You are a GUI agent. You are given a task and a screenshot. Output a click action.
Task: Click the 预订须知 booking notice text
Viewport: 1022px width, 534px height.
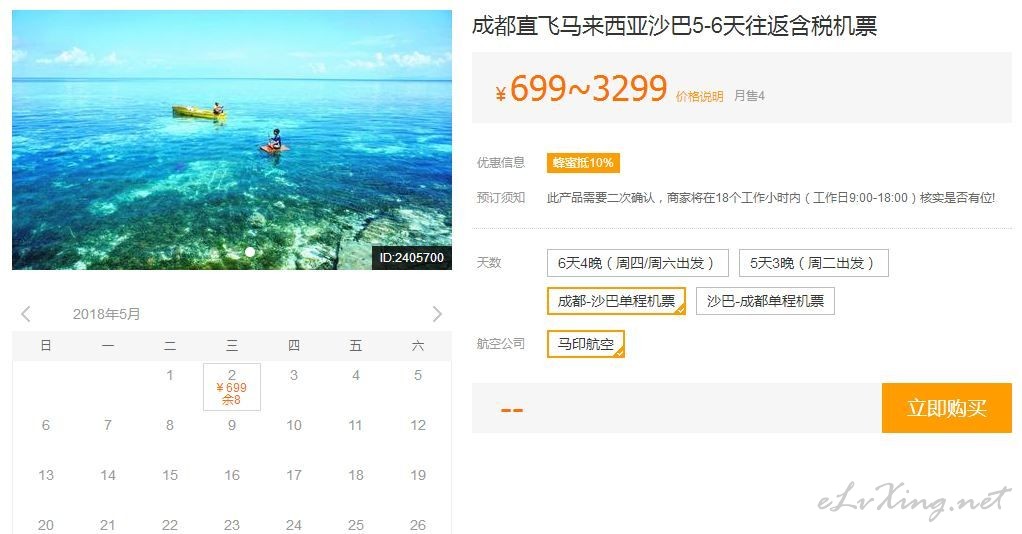point(501,198)
